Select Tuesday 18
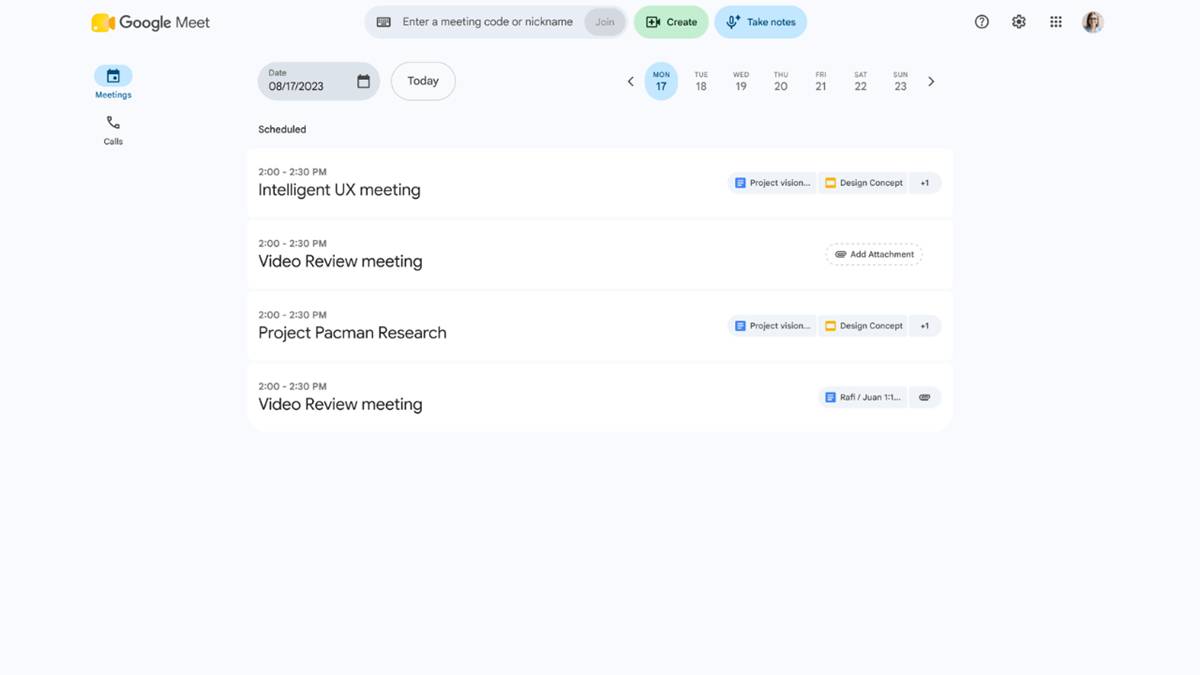The height and width of the screenshot is (675, 1200). coord(701,81)
